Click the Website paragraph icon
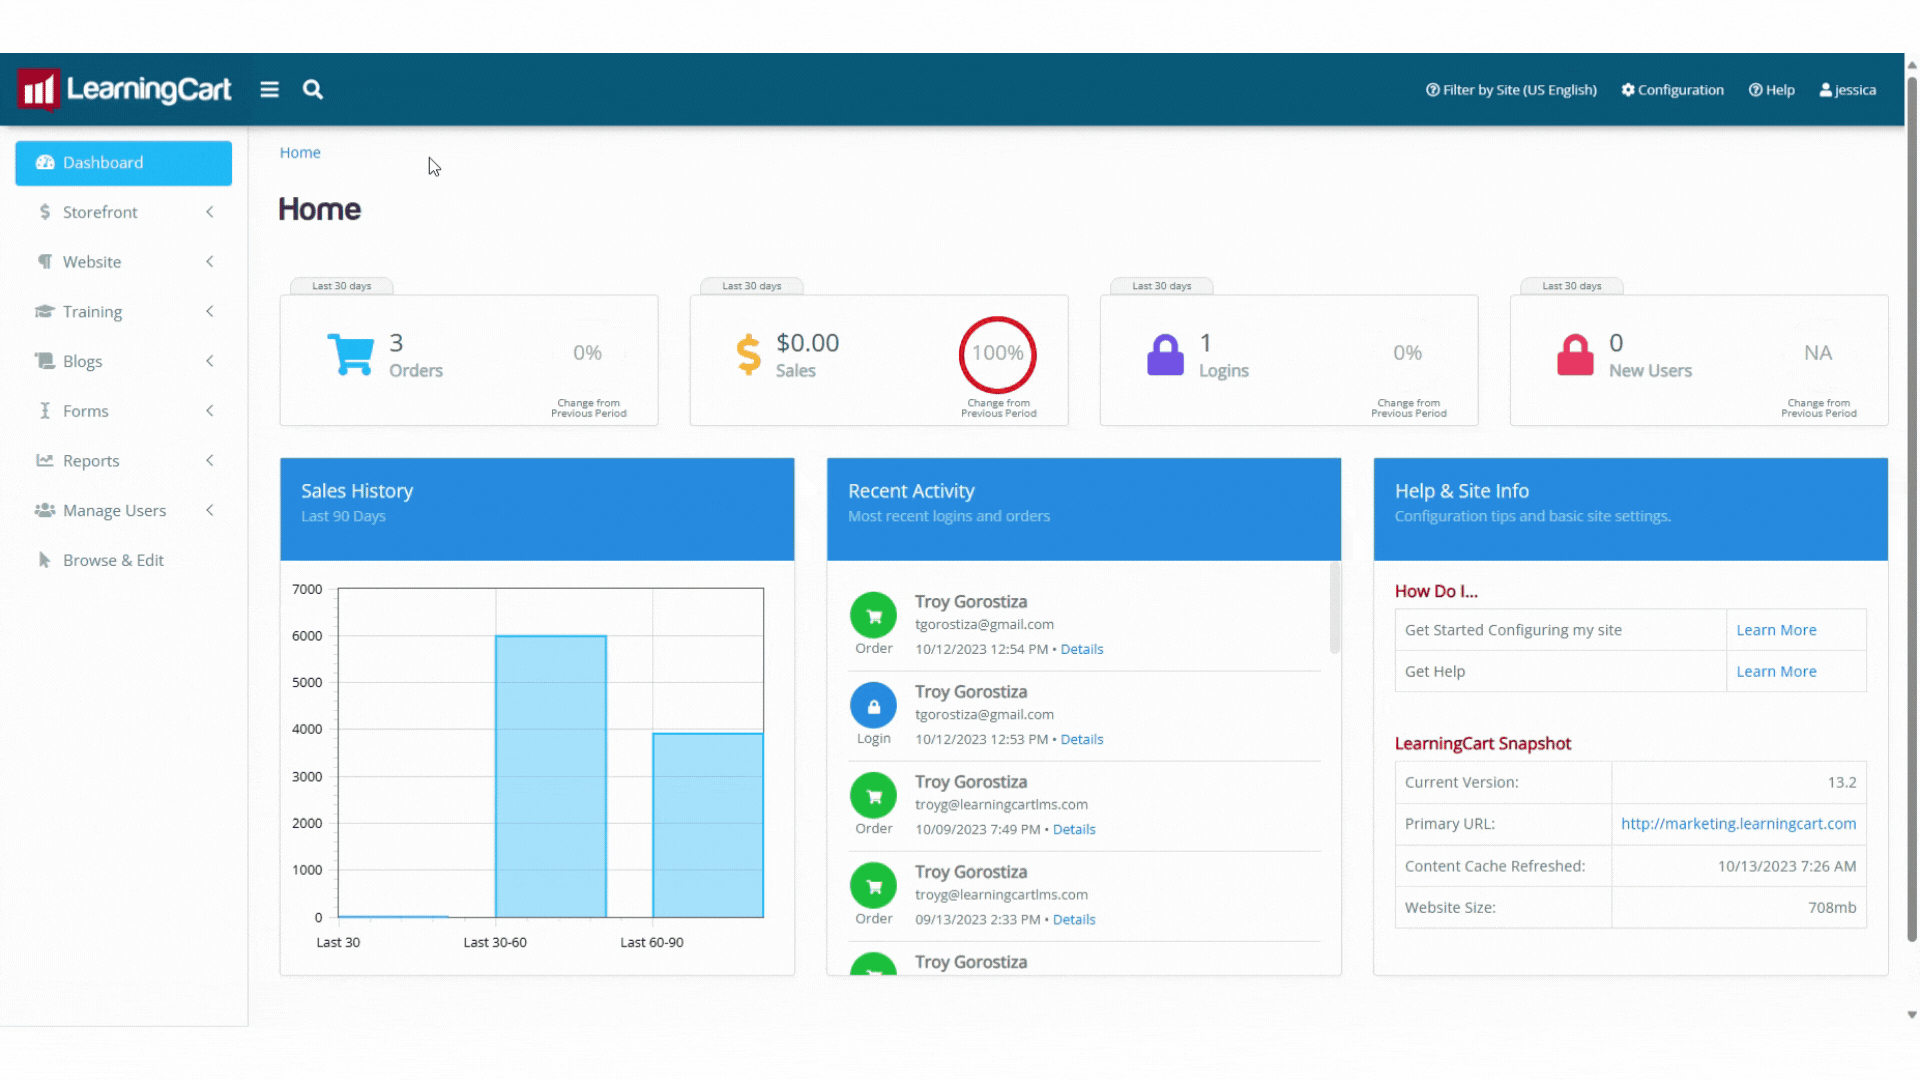This screenshot has width=1920, height=1080. [x=45, y=261]
